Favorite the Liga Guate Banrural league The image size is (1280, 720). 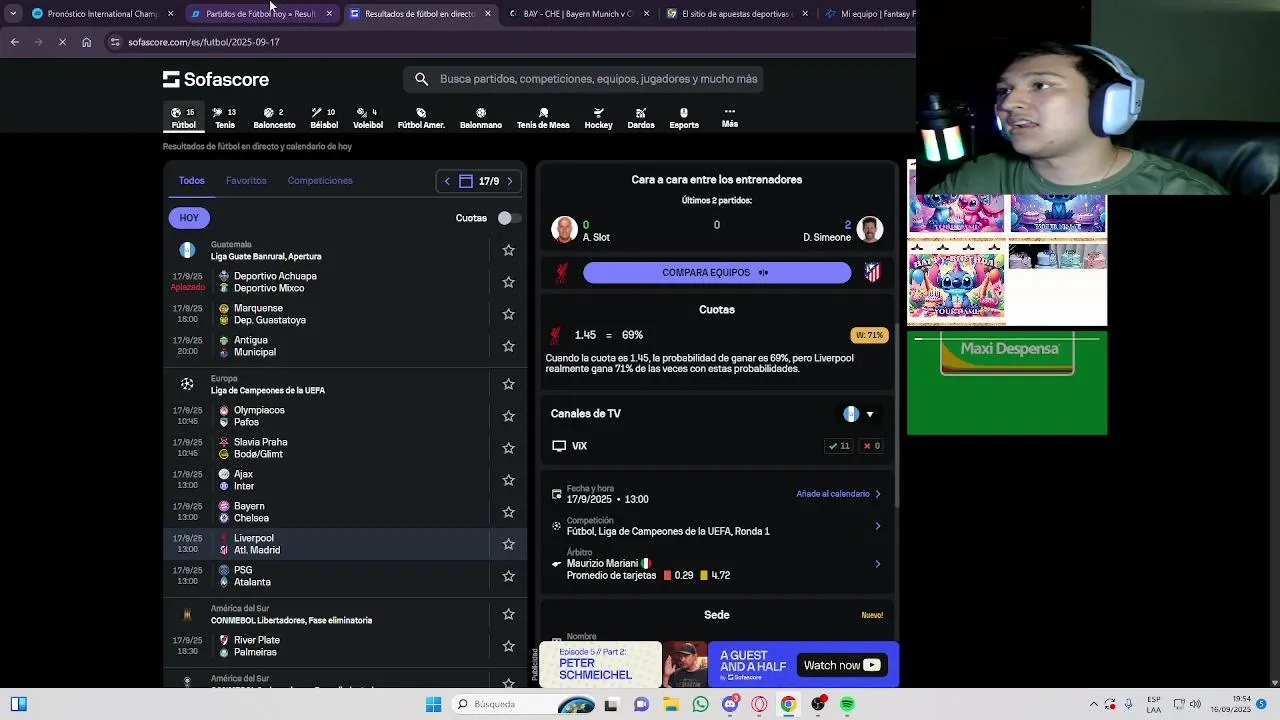508,250
